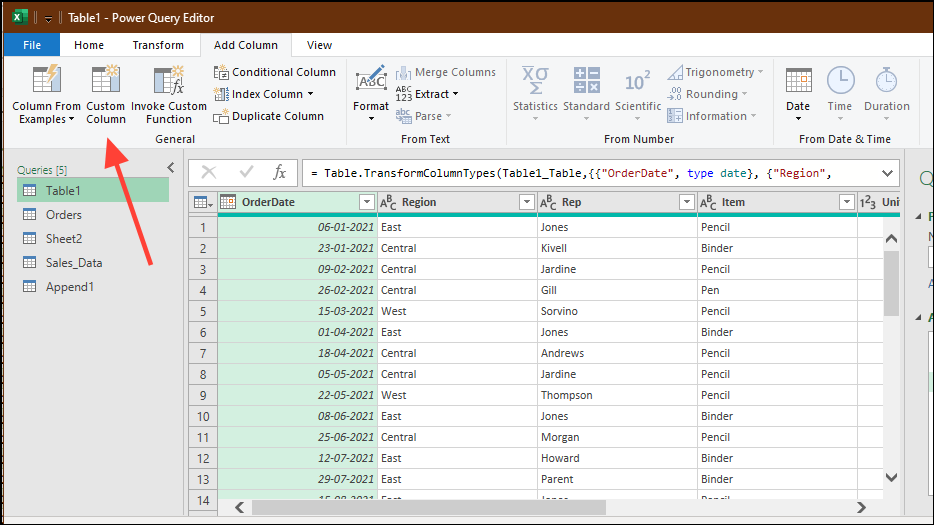Image resolution: width=934 pixels, height=525 pixels.
Task: Open Item column filter dropdown
Action: (x=846, y=203)
